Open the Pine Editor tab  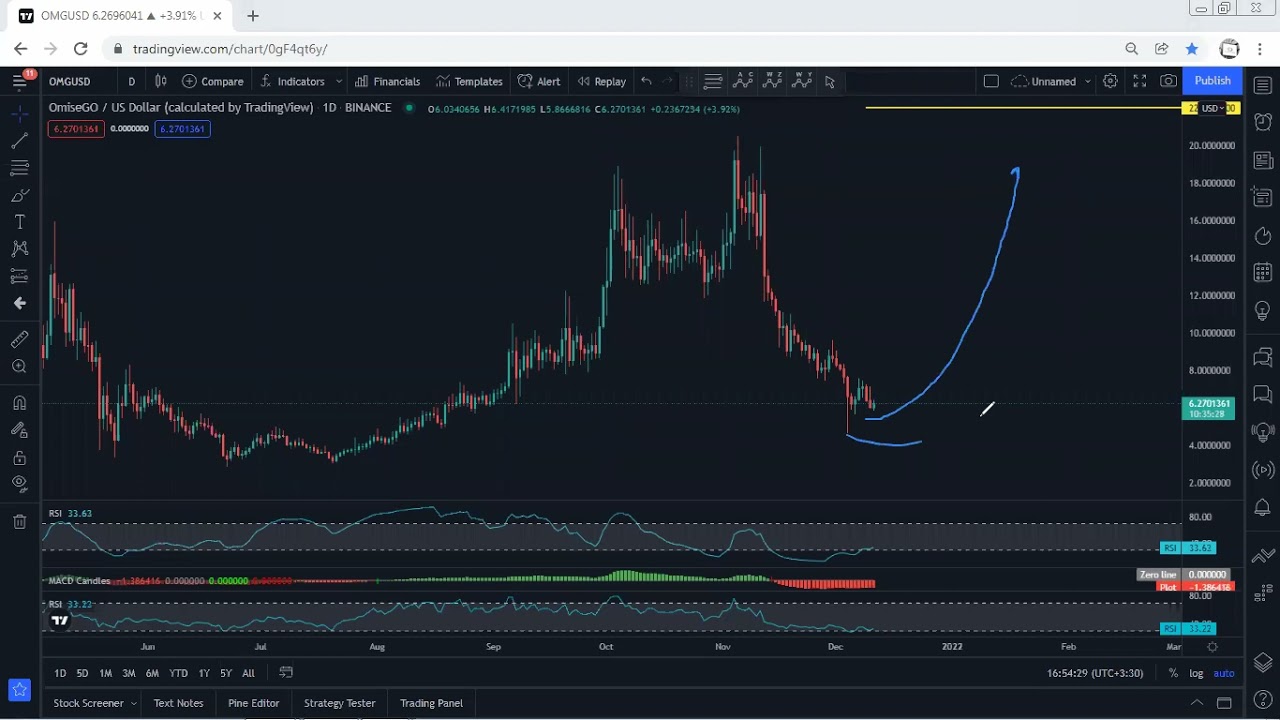click(x=254, y=703)
